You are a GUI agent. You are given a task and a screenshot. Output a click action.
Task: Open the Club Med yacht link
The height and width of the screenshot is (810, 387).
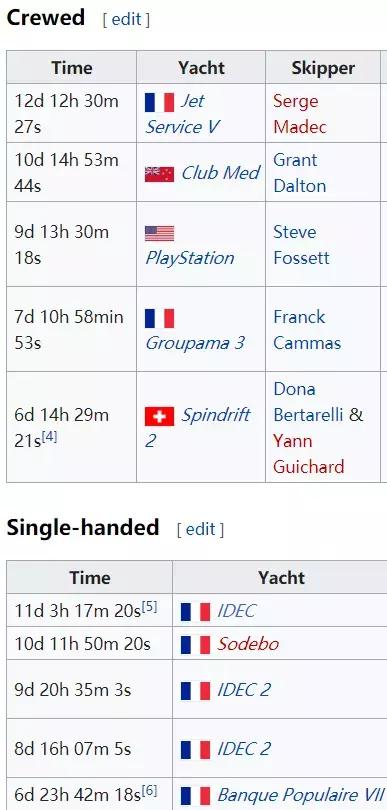click(x=221, y=173)
